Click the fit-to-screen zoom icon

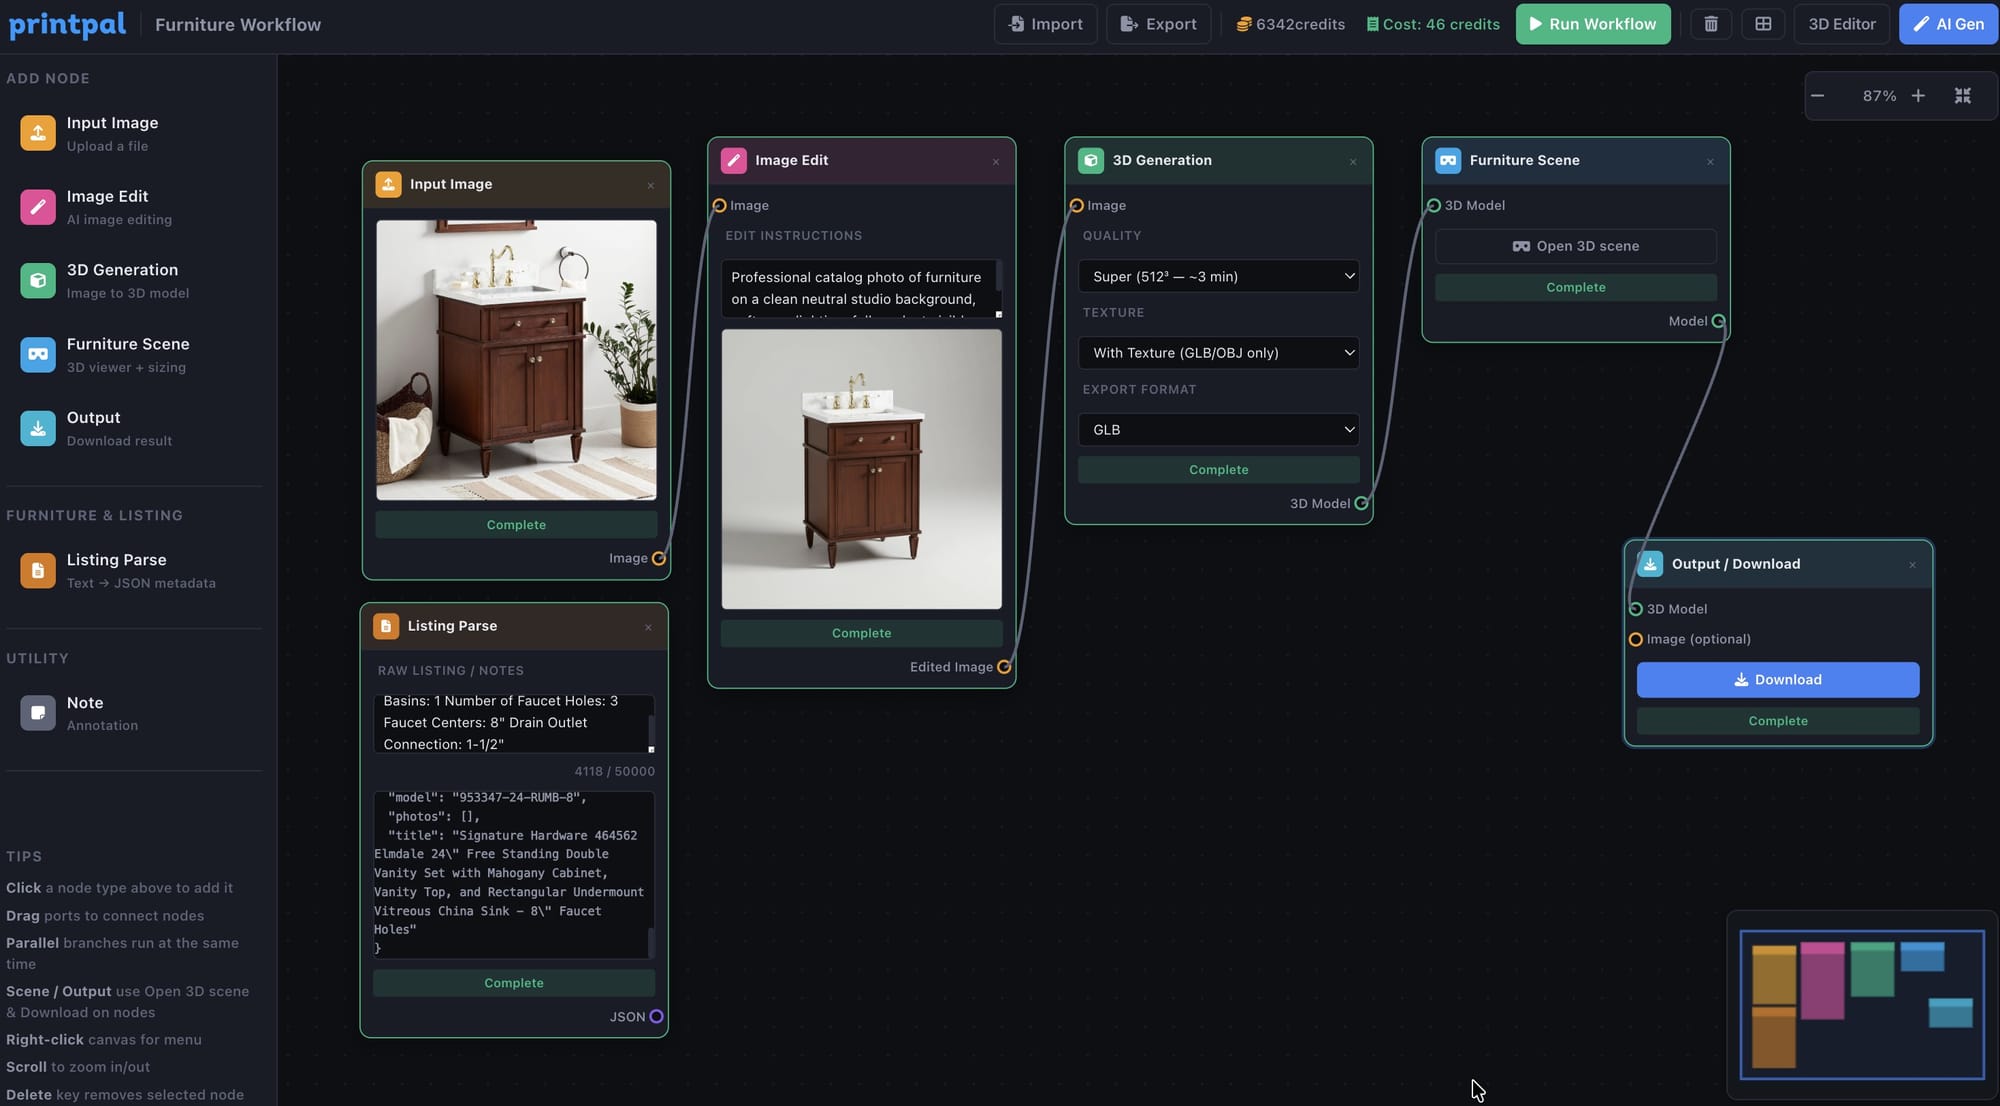(x=1962, y=96)
